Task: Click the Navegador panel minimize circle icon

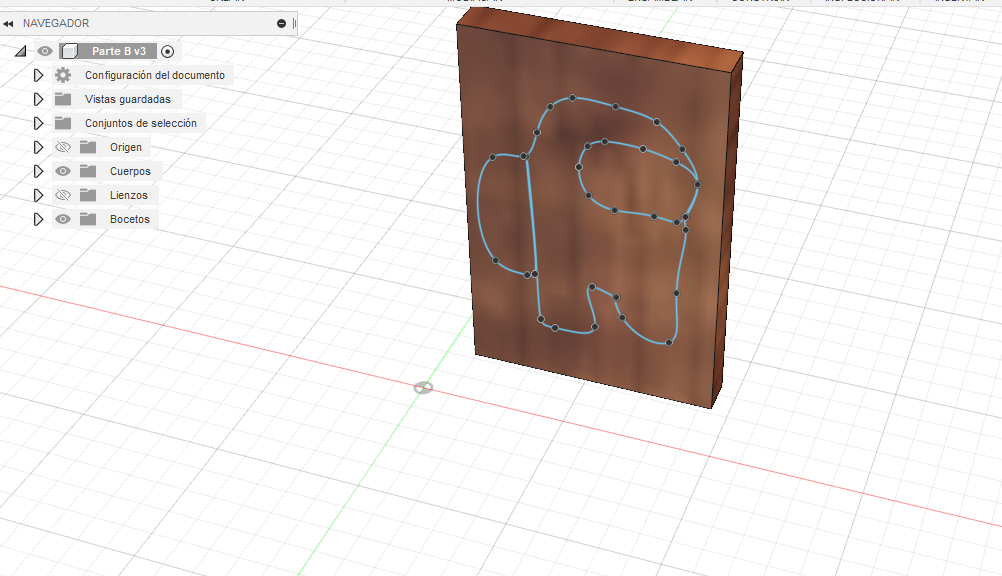Action: click(x=281, y=24)
